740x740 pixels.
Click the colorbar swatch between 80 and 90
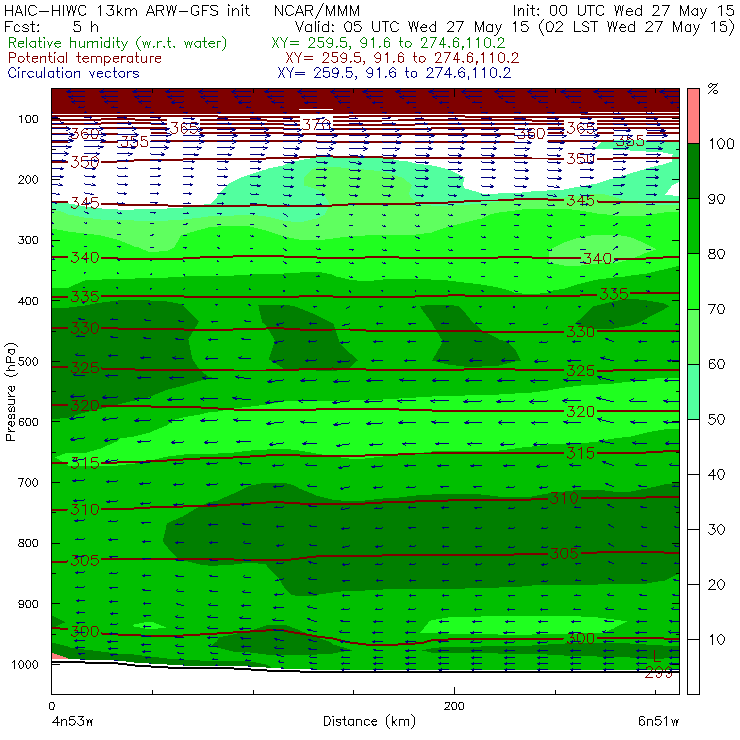(x=693, y=226)
